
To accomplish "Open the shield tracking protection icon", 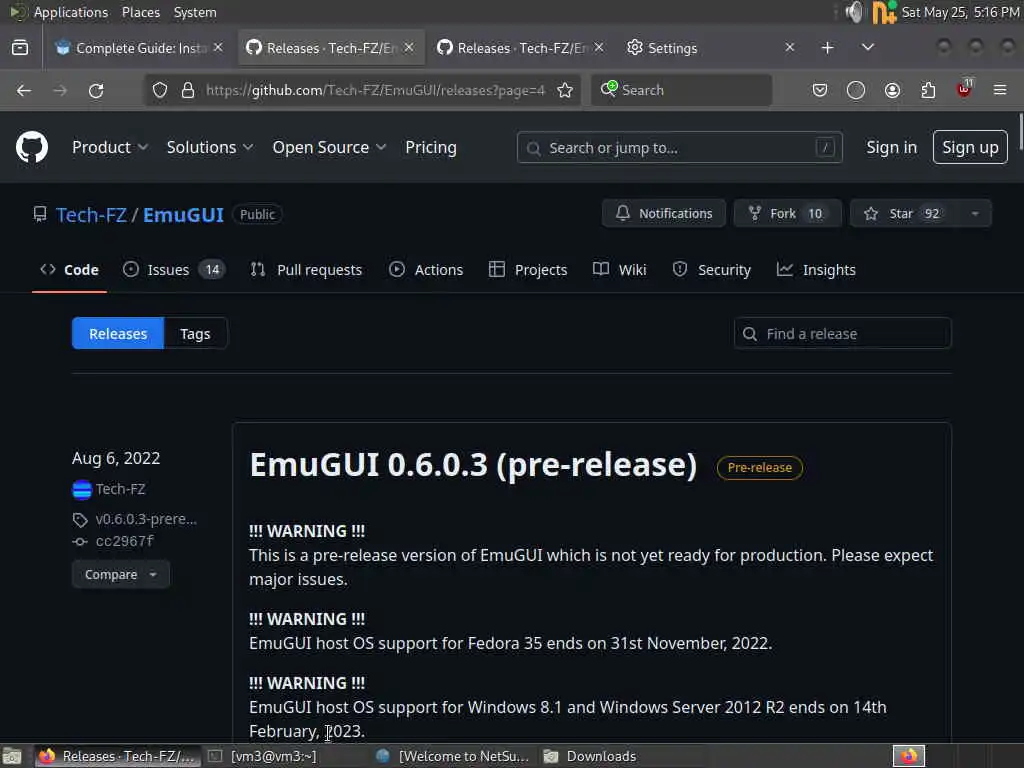I will (160, 90).
